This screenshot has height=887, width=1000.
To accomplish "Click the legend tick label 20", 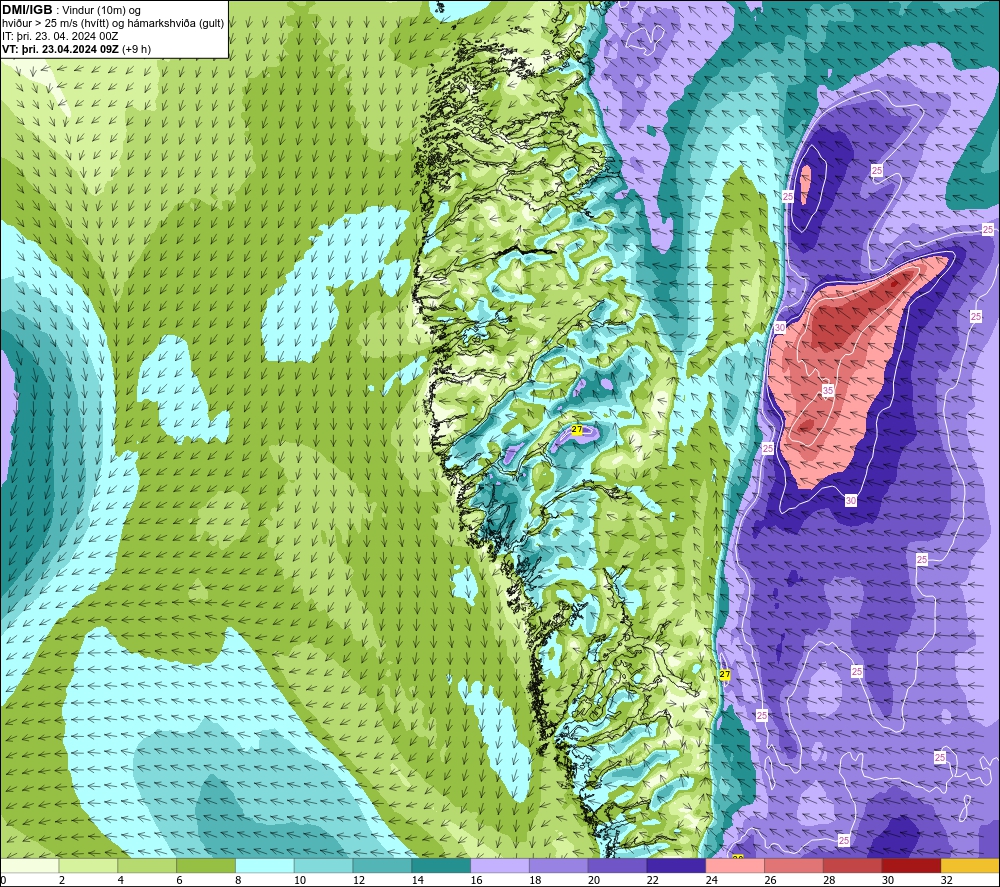I will [594, 880].
